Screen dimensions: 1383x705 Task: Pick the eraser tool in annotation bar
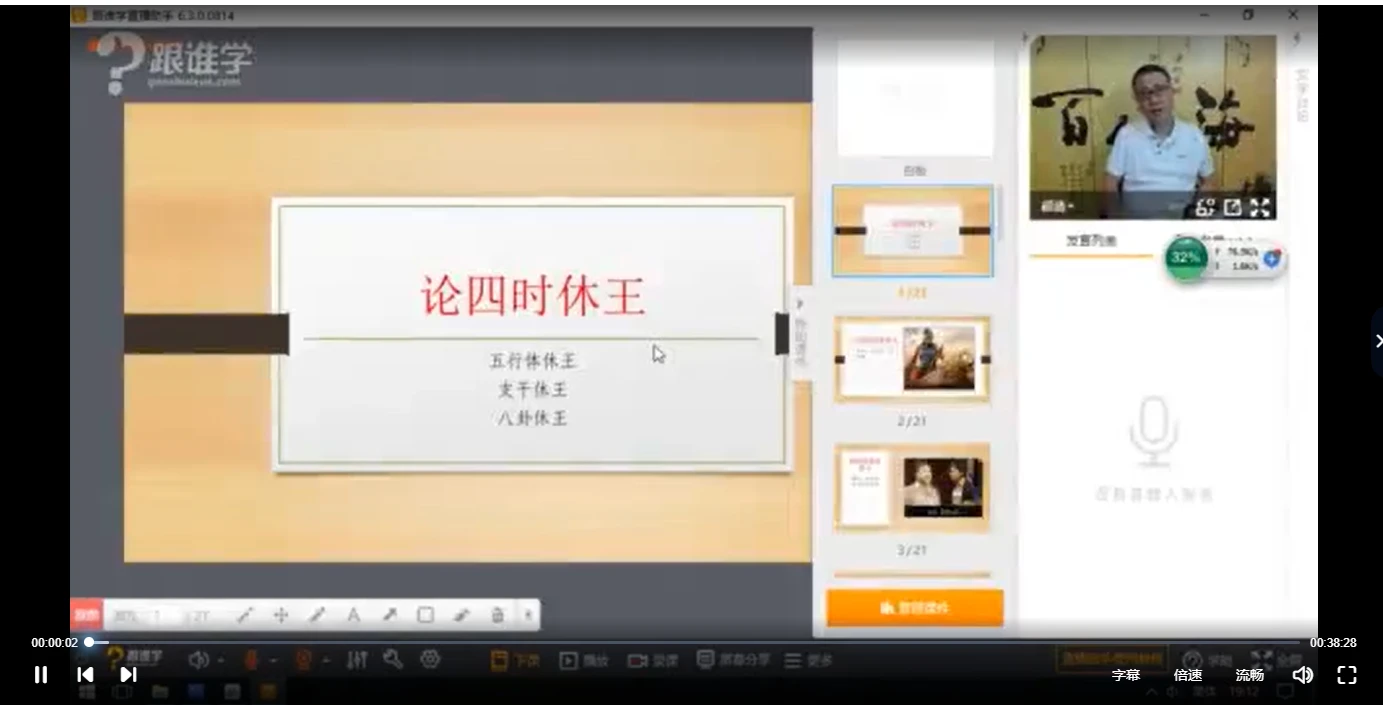click(x=461, y=615)
